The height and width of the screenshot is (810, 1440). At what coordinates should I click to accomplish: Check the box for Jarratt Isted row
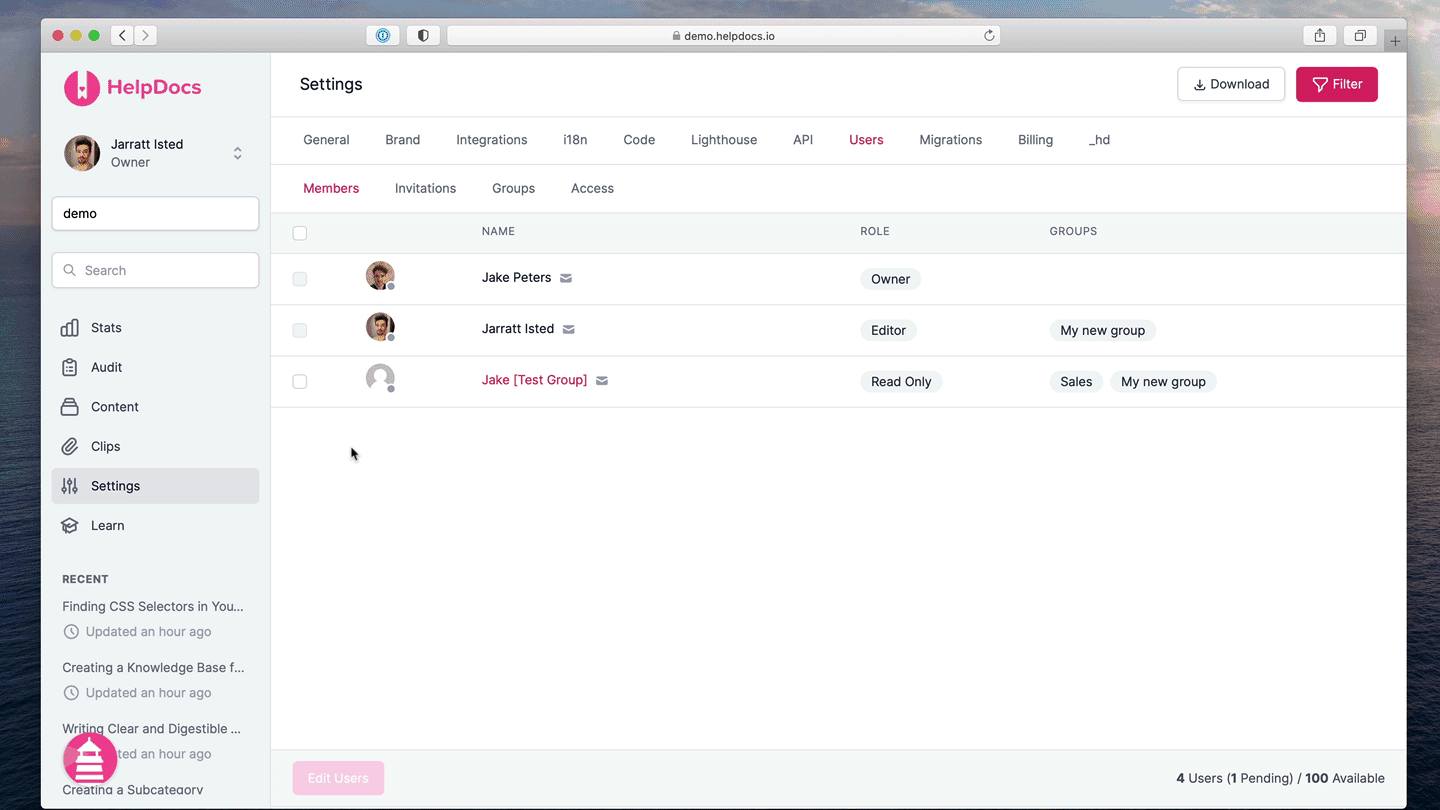(x=300, y=330)
